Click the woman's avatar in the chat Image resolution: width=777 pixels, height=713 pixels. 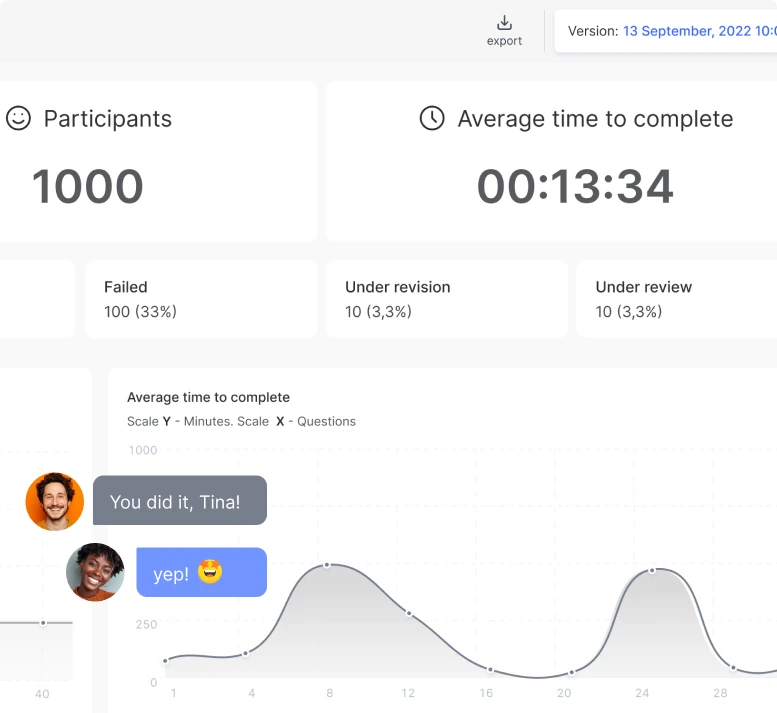pos(95,572)
